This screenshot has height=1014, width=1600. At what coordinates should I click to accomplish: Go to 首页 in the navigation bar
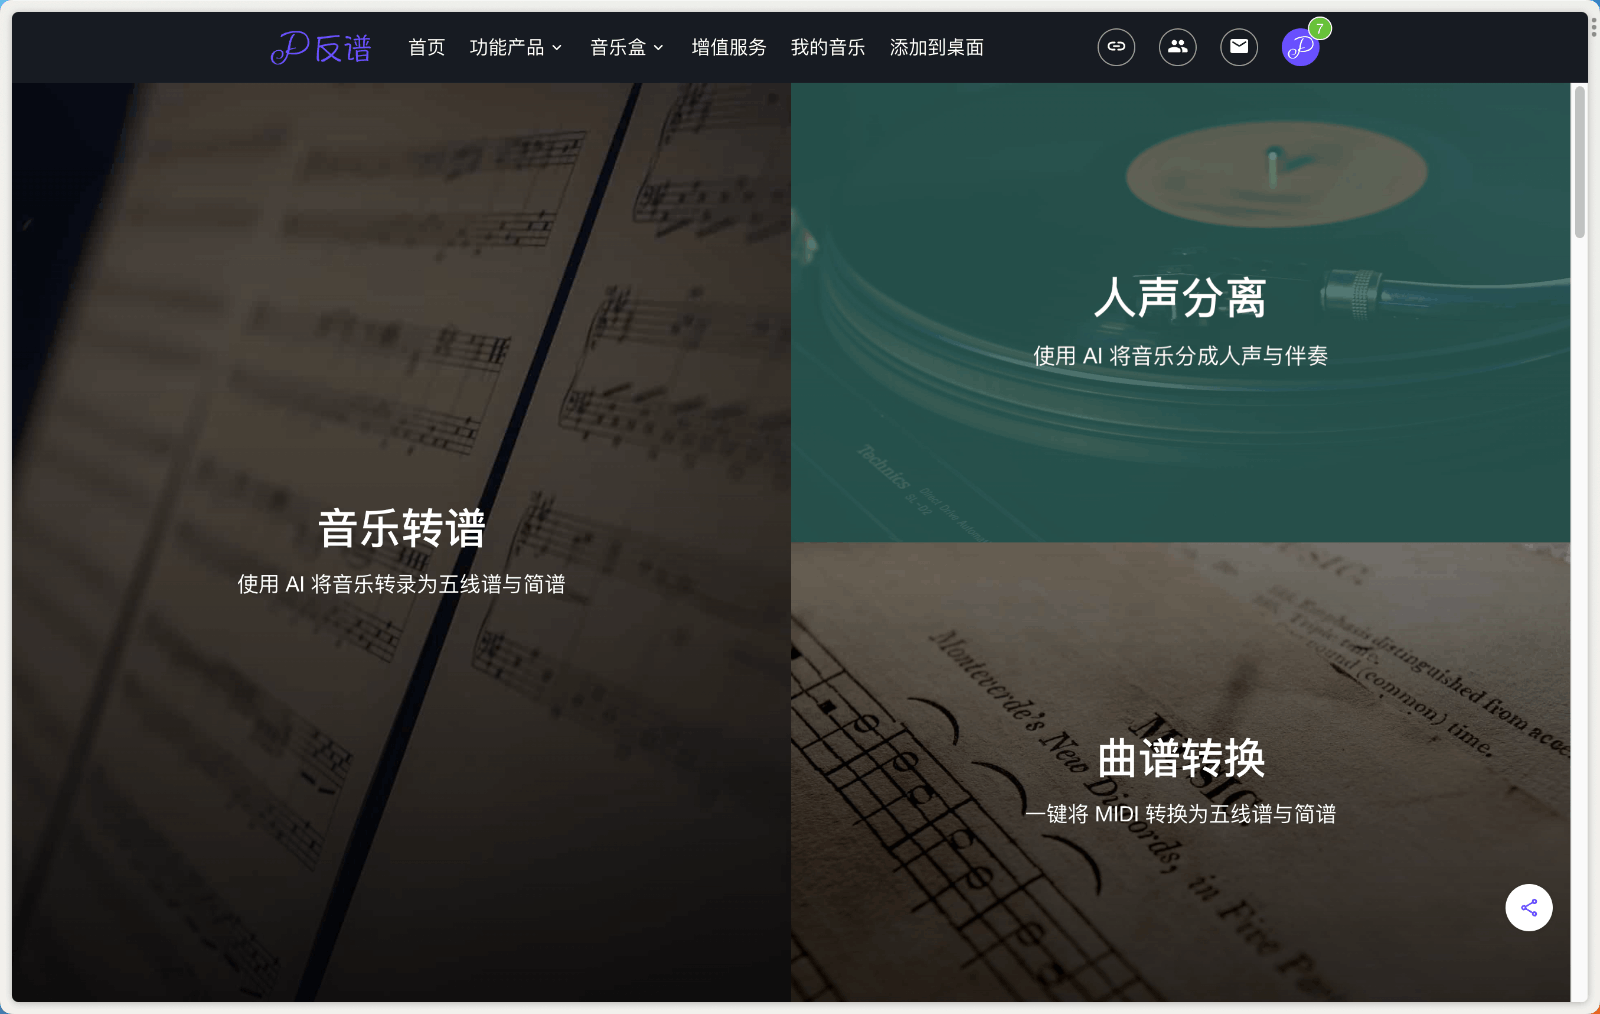click(x=426, y=47)
